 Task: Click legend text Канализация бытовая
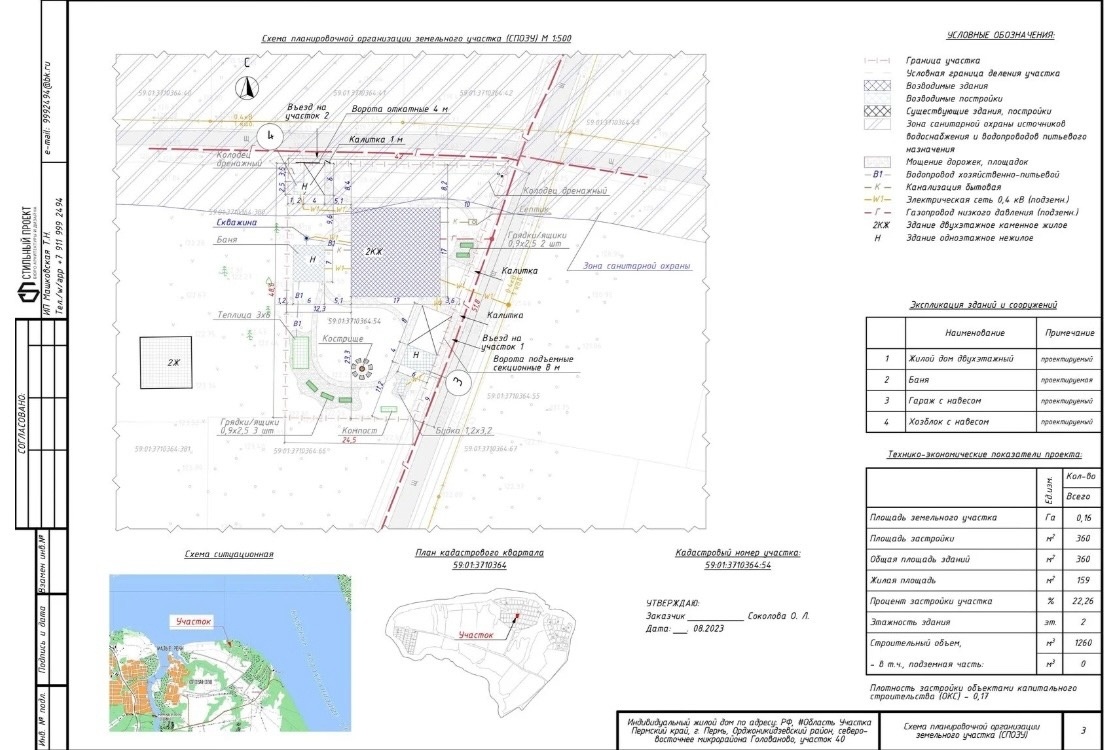(x=953, y=187)
